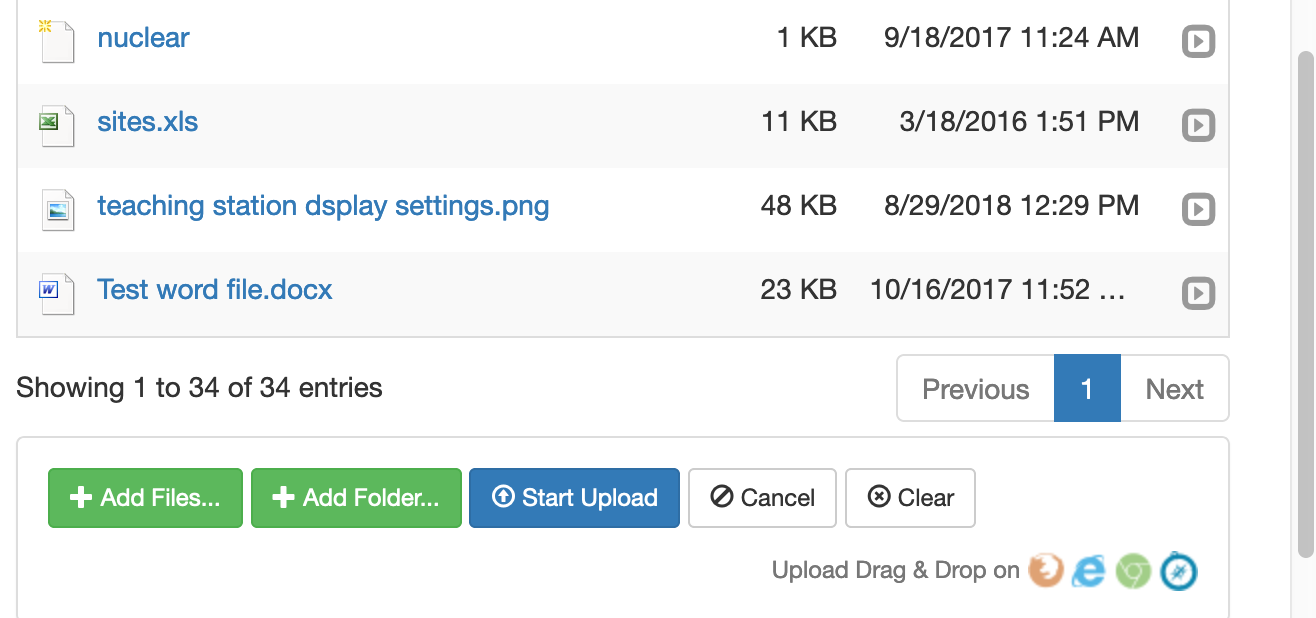Open the action menu for nuclear
This screenshot has height=618, width=1316.
click(x=1198, y=42)
